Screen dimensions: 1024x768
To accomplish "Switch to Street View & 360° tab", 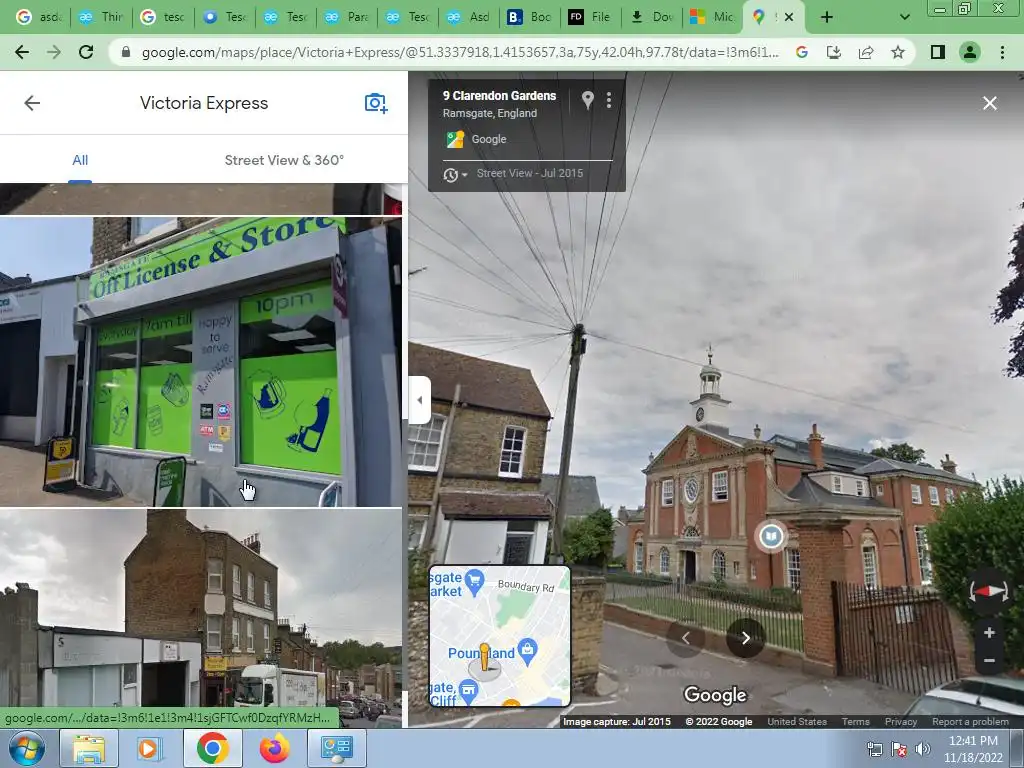I will 284,160.
